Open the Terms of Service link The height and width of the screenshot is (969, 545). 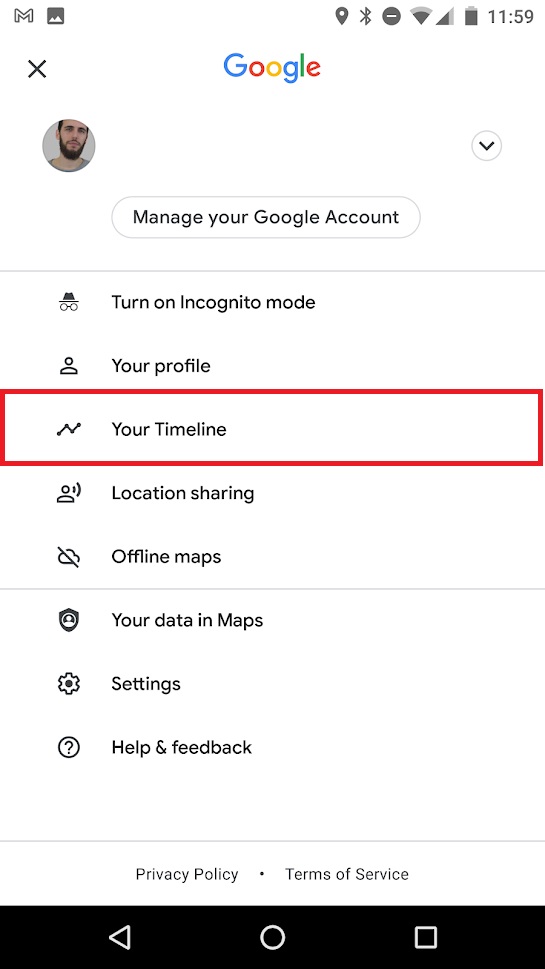tap(347, 874)
